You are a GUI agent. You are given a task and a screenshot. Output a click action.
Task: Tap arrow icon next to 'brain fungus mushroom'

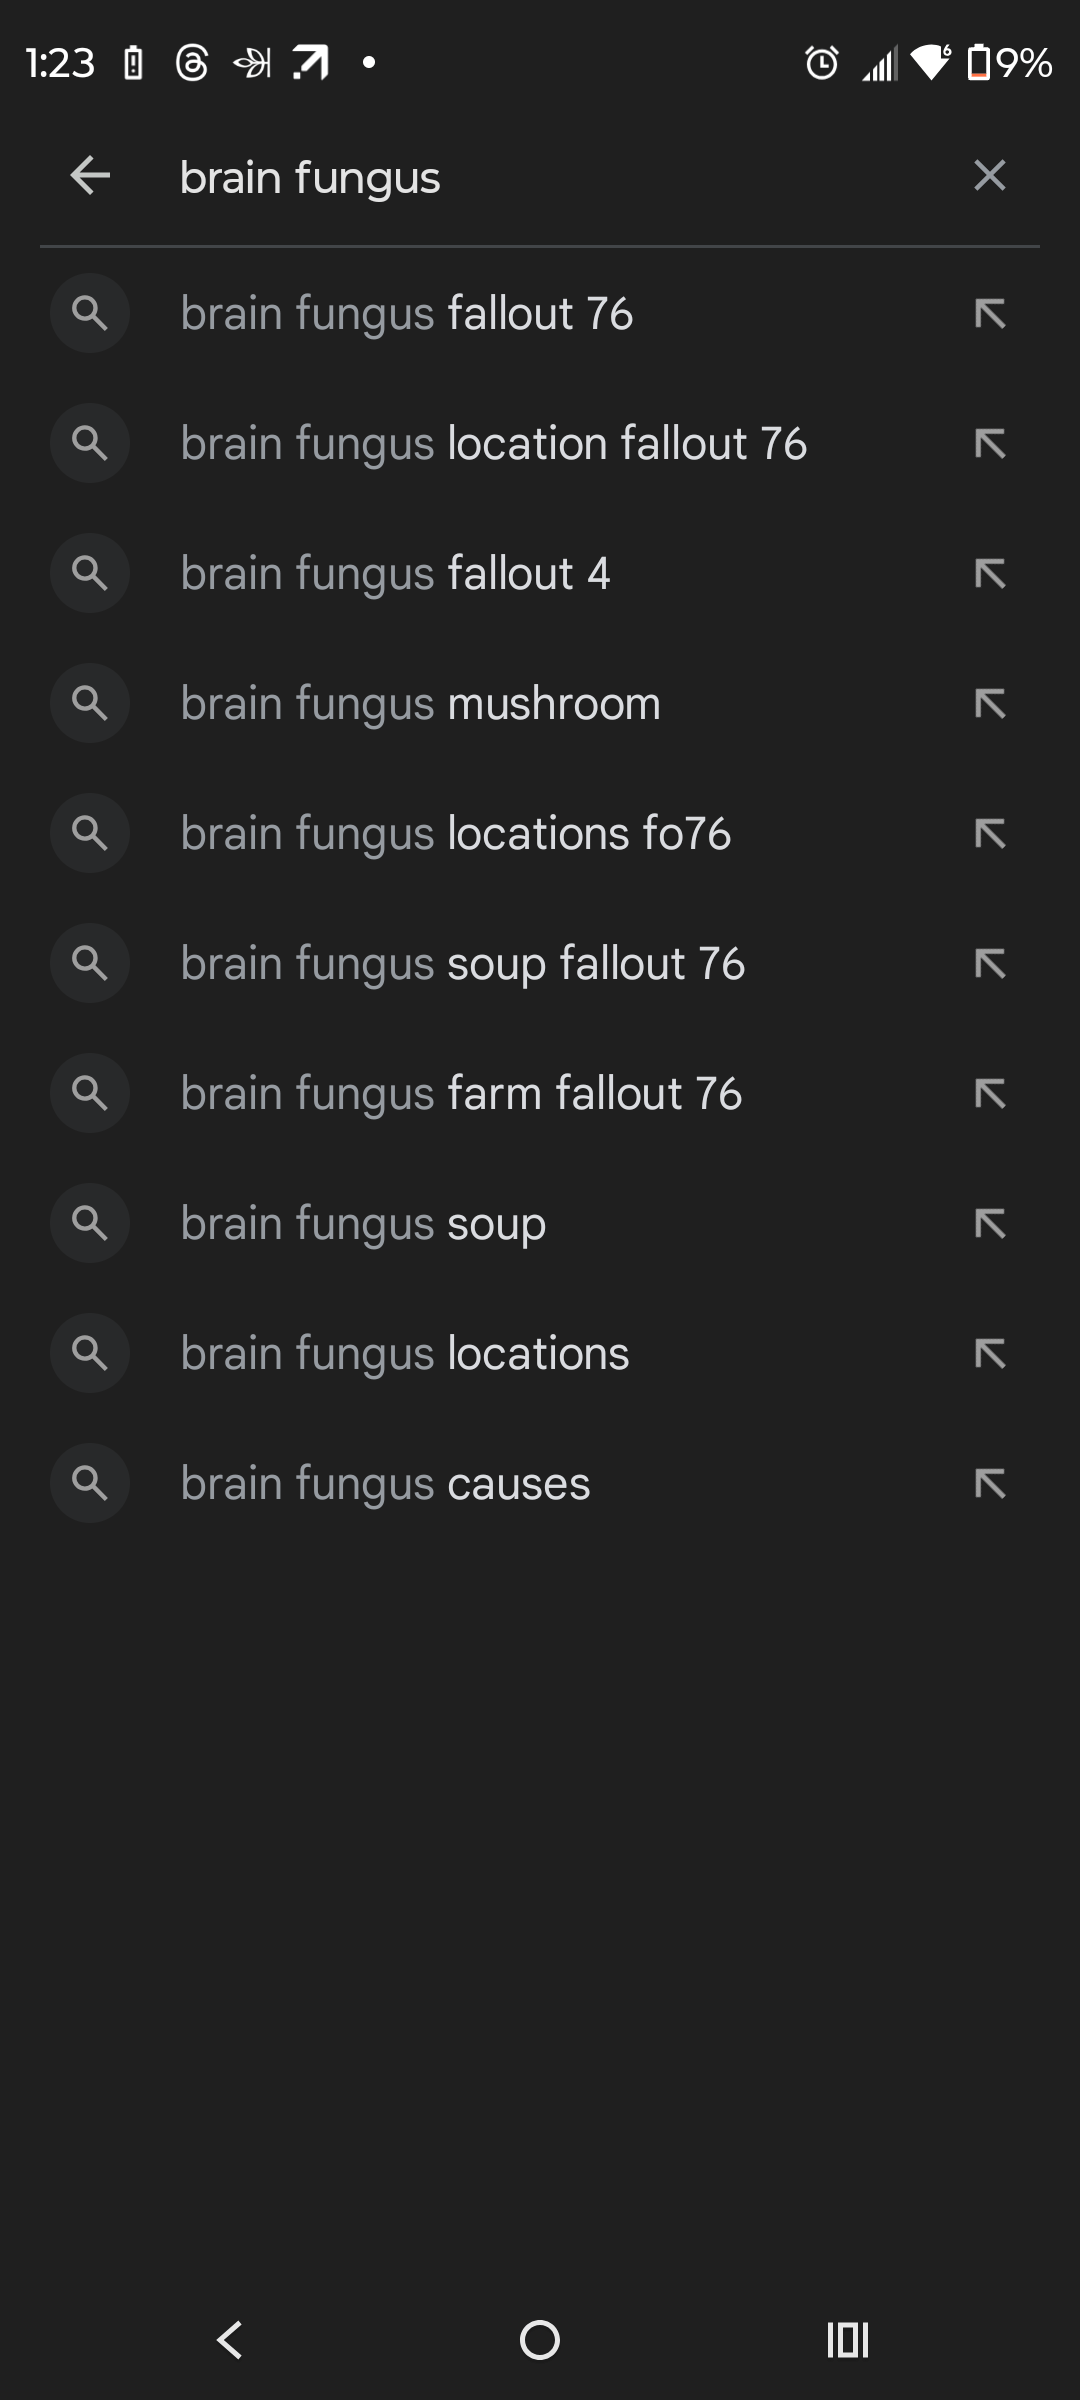pos(989,704)
